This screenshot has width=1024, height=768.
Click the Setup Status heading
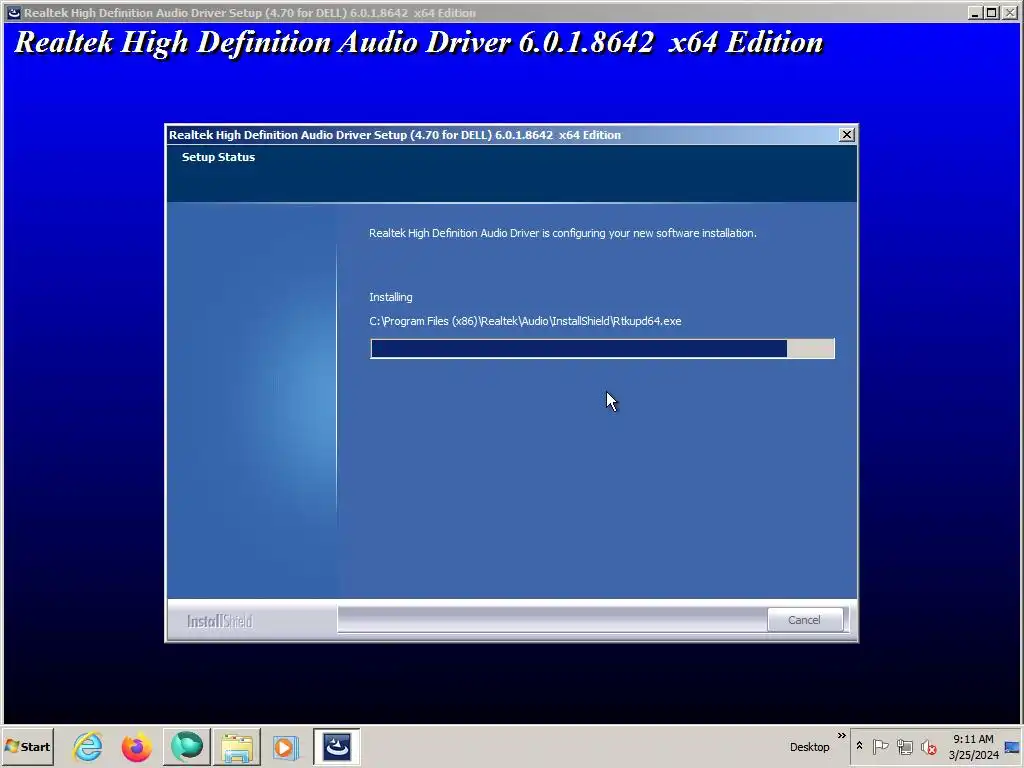pyautogui.click(x=218, y=157)
